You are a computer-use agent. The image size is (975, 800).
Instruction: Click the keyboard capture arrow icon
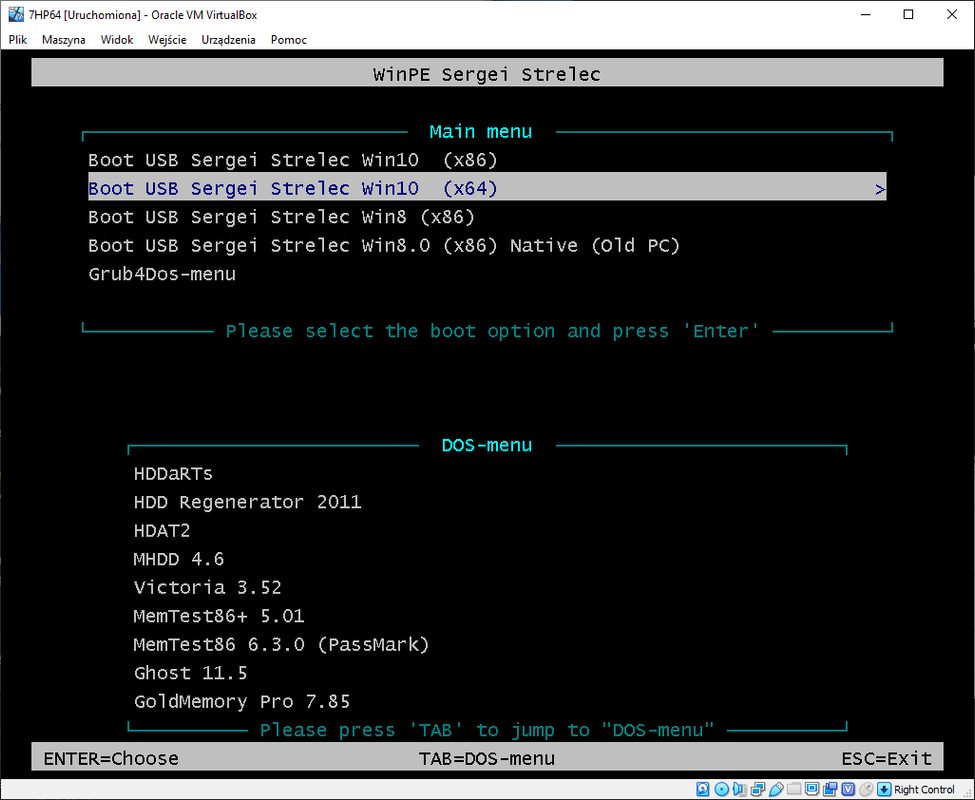884,789
